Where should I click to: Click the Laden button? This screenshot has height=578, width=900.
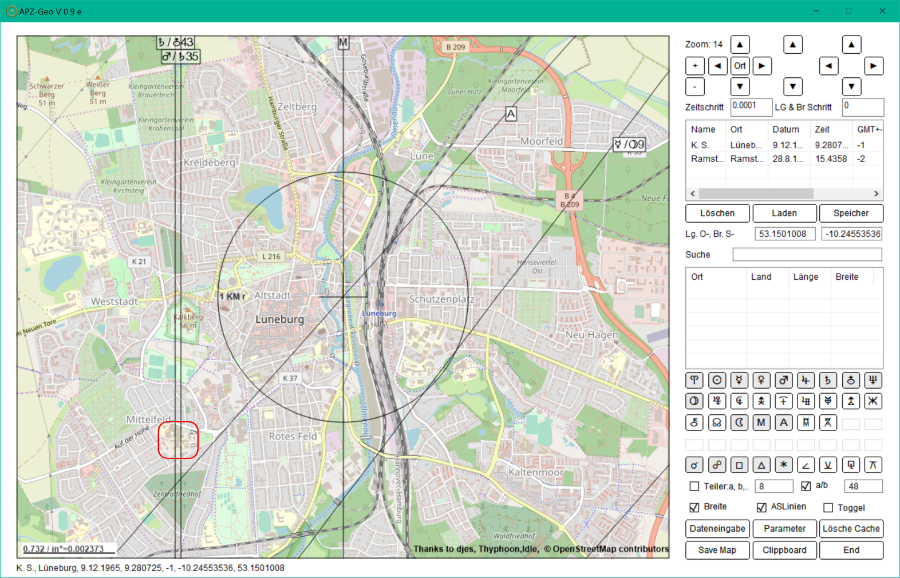[784, 213]
